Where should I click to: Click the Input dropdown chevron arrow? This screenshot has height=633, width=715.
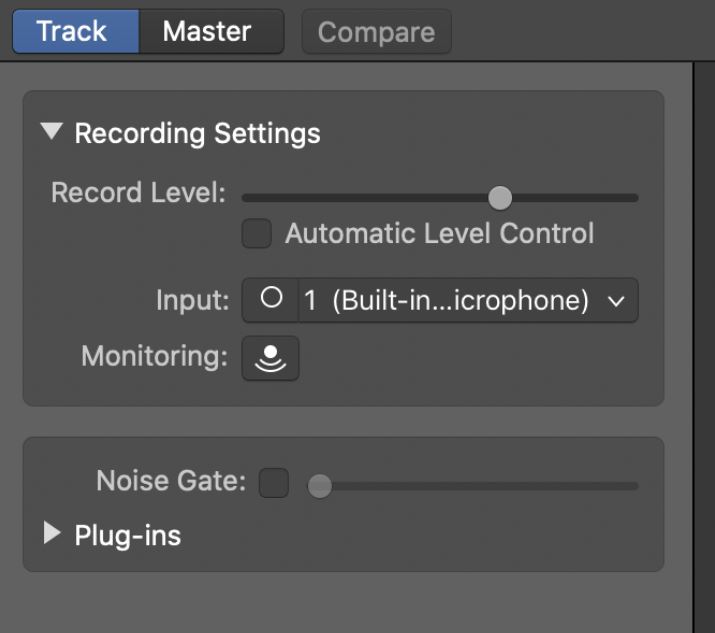pos(616,301)
